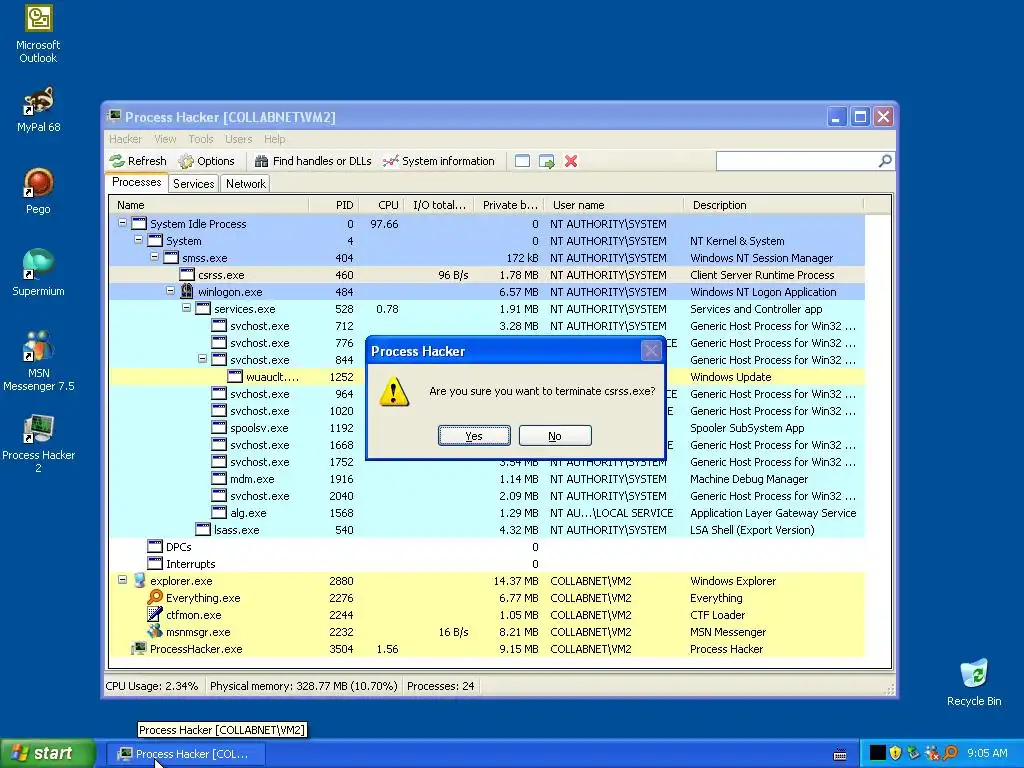
Task: Open Process Hacker 2 desktop shortcut
Action: coord(39,443)
